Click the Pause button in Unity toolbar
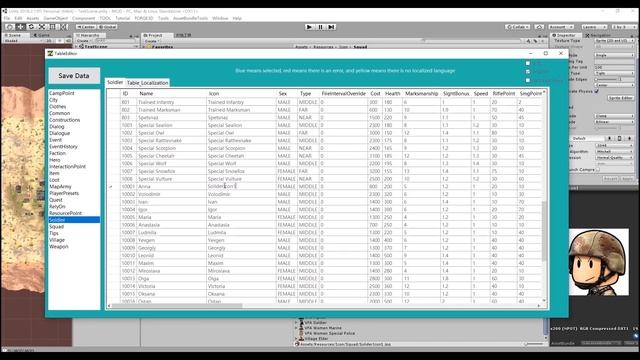This screenshot has height=360, width=640. [x=320, y=27]
